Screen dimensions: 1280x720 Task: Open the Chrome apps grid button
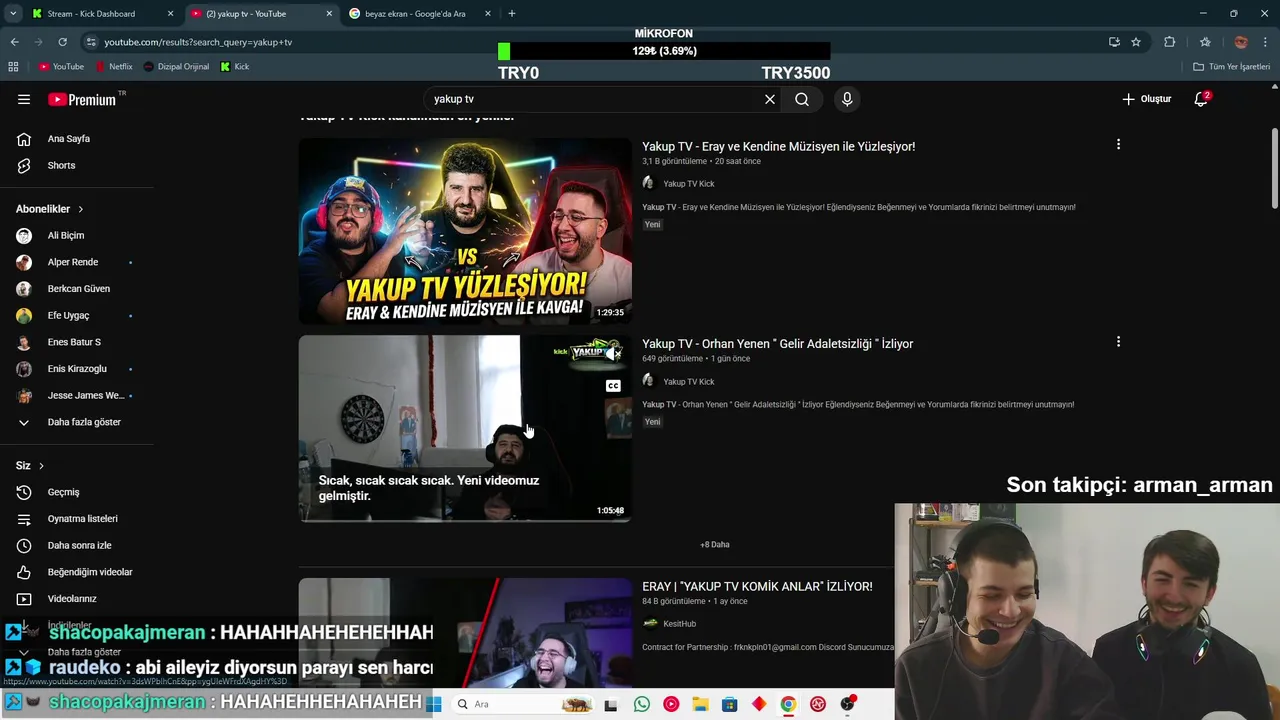click(x=13, y=66)
